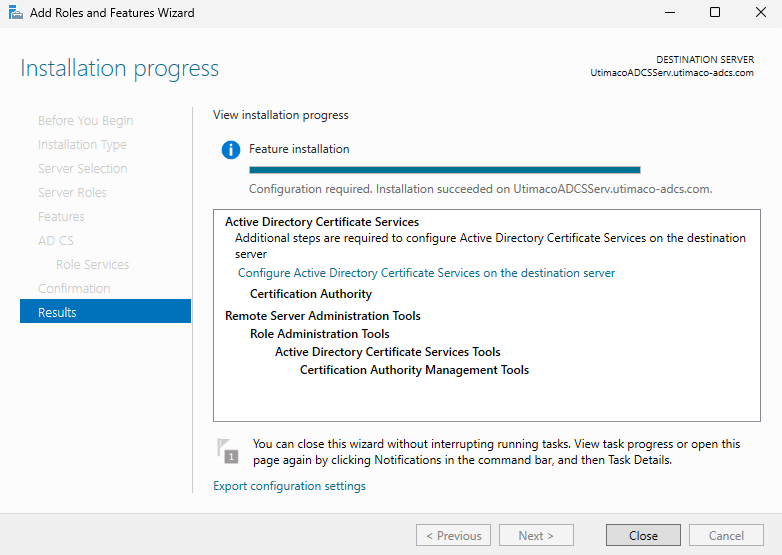Select the Remote Server Administration Tools entry
The height and width of the screenshot is (555, 782).
[322, 316]
